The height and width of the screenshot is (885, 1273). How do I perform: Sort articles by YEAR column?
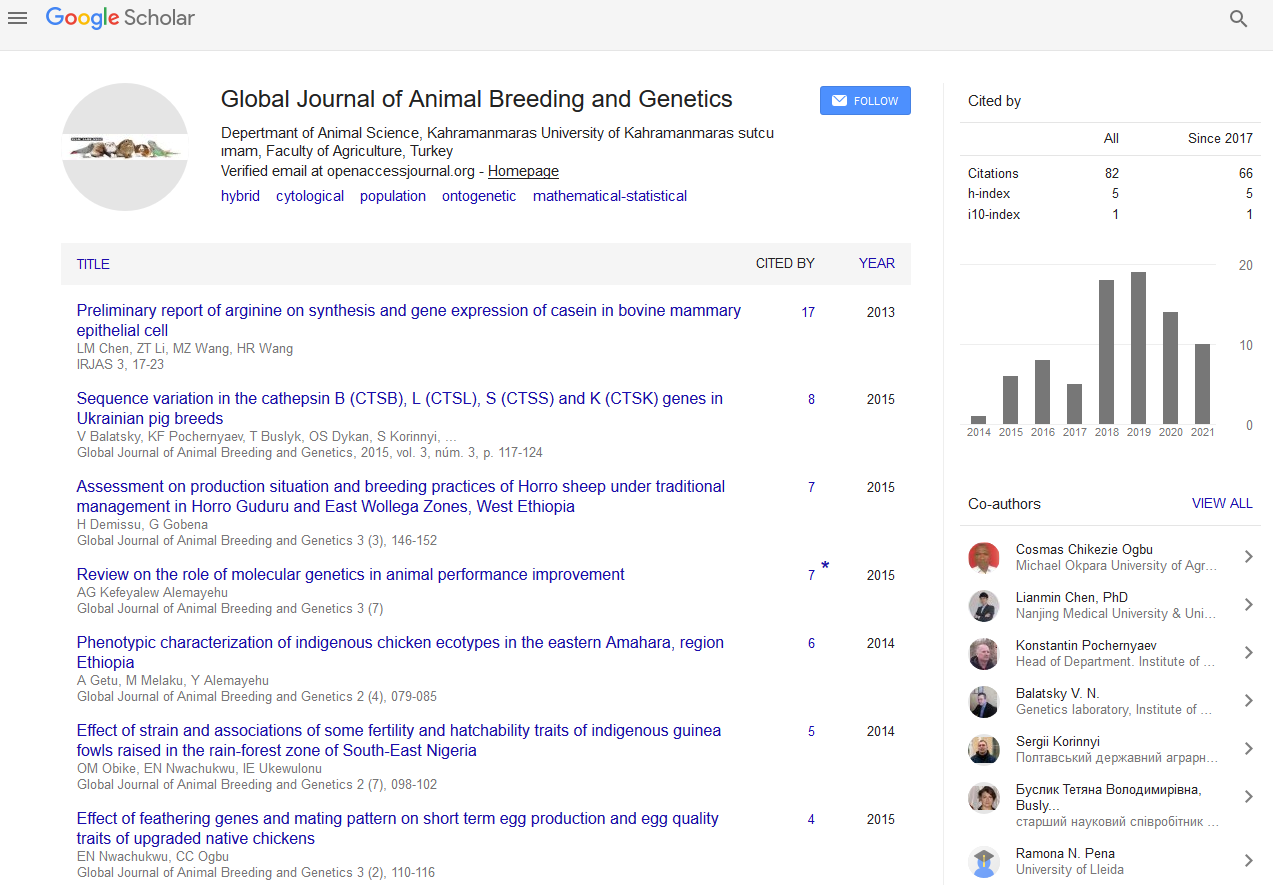pos(877,264)
